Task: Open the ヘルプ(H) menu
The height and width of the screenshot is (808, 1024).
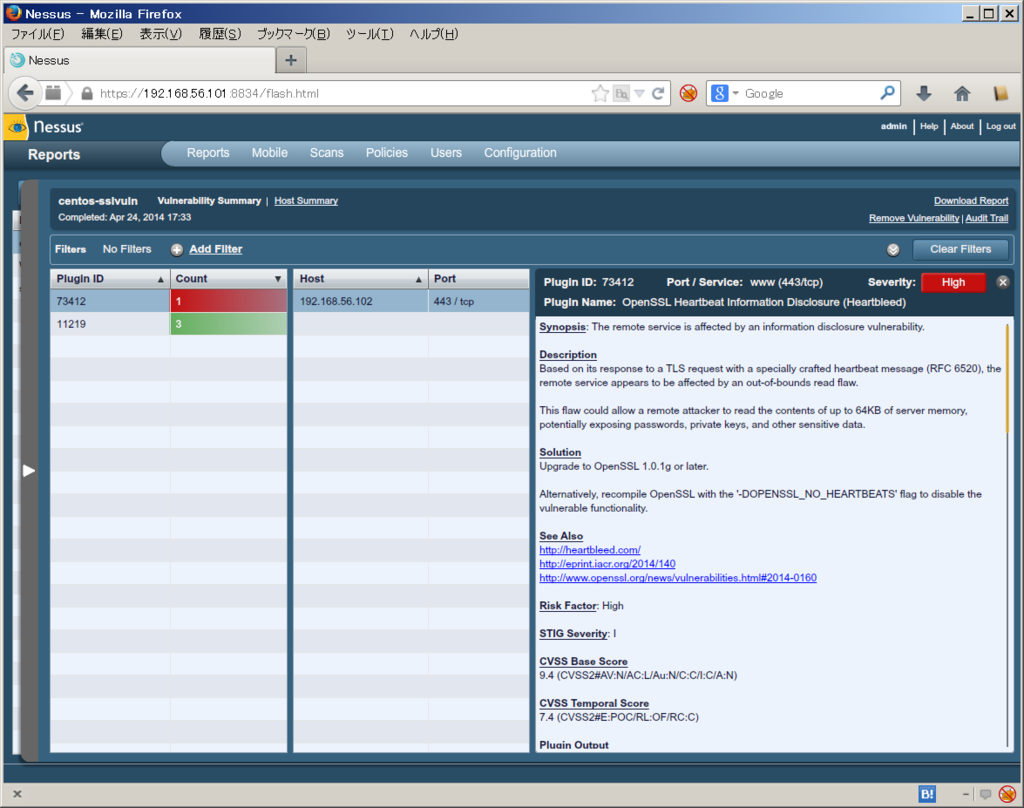Action: [x=434, y=34]
